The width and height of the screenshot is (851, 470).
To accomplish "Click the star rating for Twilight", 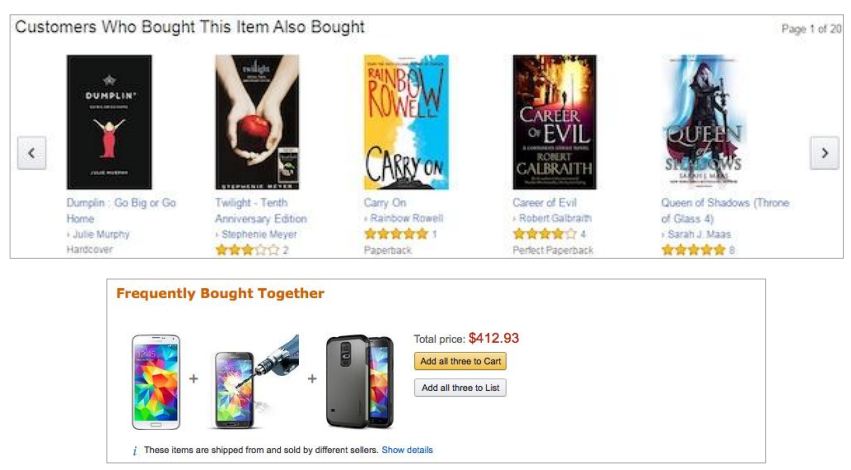I will click(247, 250).
